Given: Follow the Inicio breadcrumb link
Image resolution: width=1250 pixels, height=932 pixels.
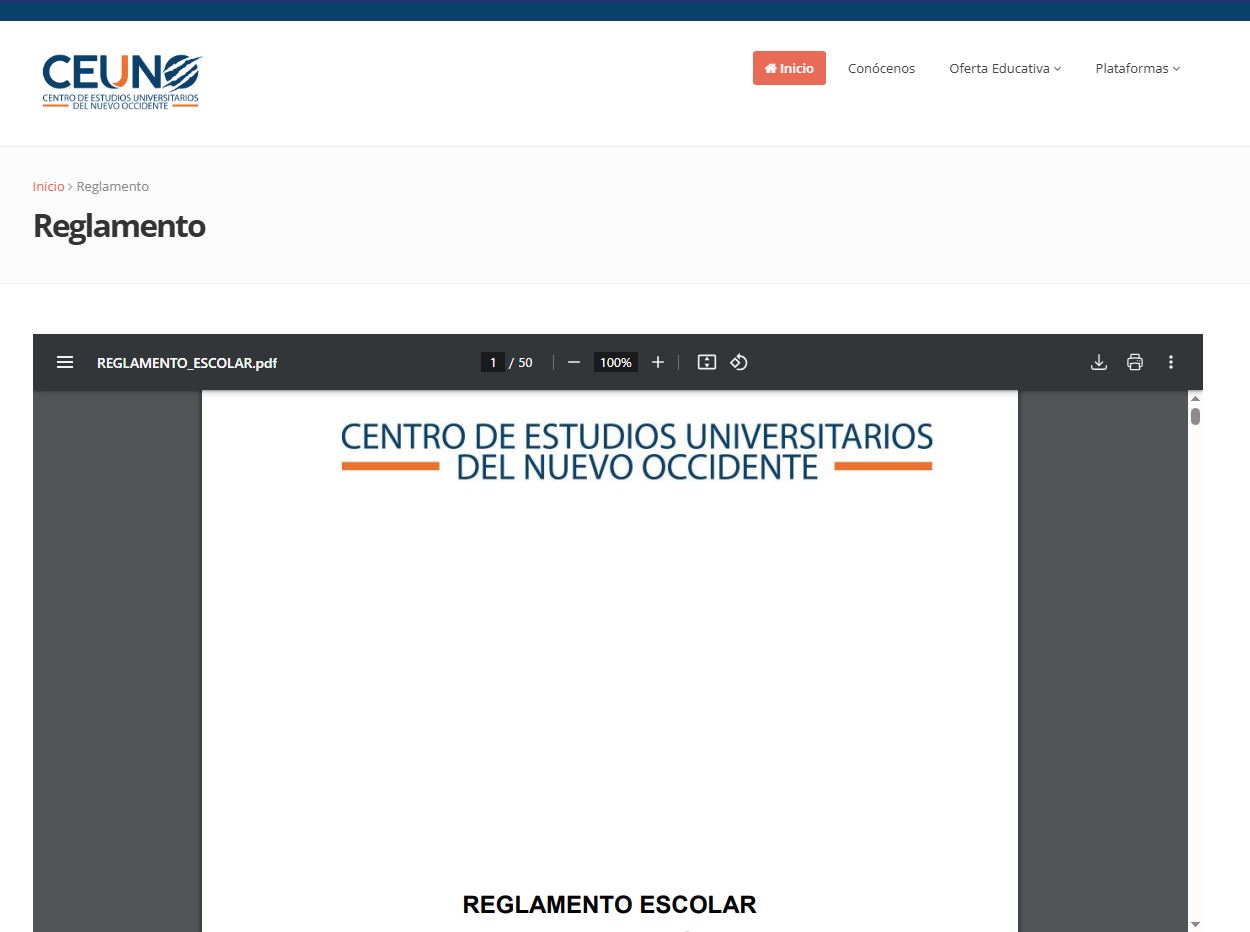Looking at the screenshot, I should [x=48, y=186].
